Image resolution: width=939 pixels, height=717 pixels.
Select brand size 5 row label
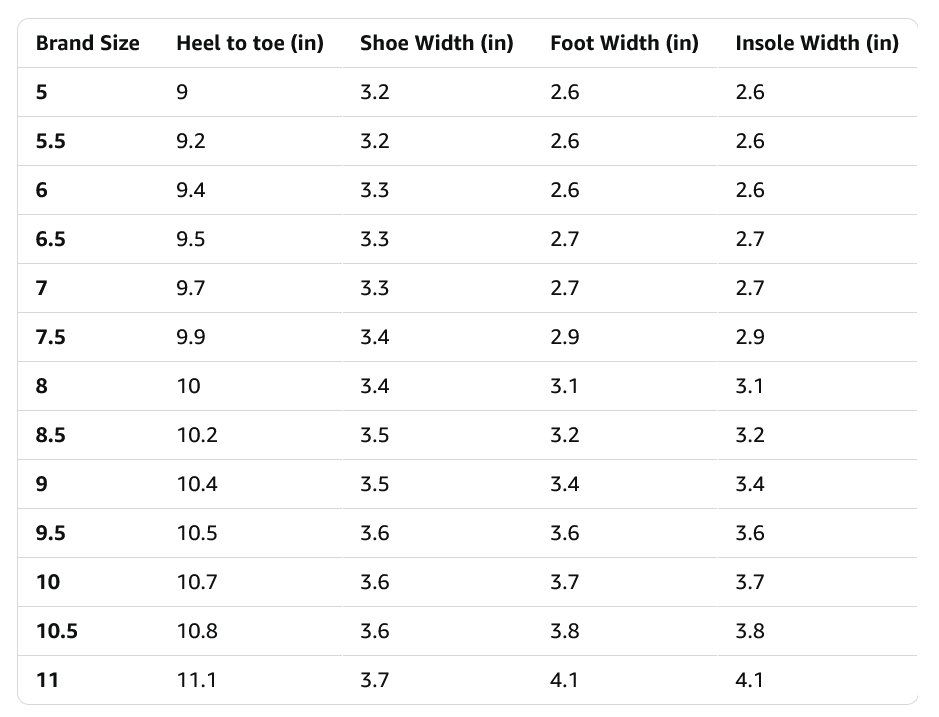(x=41, y=92)
